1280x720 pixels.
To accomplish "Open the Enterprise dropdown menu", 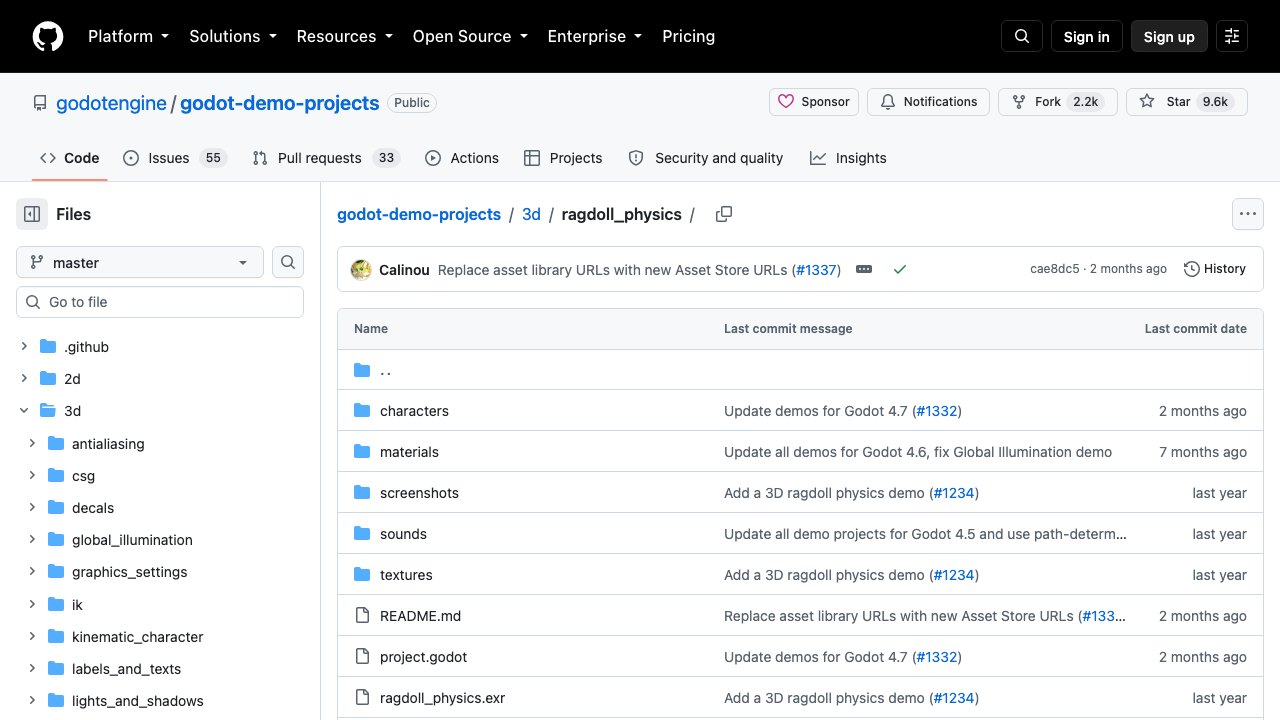I will (596, 36).
